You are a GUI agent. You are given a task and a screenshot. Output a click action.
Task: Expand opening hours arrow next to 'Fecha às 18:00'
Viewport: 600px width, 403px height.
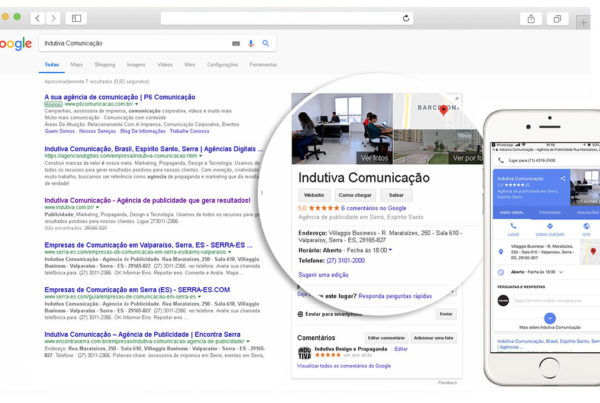(390, 250)
